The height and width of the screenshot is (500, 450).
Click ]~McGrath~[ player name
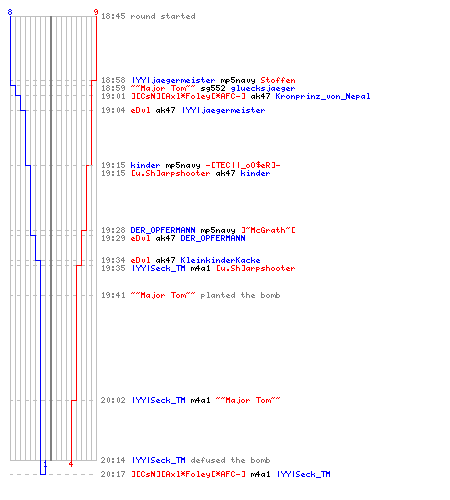268,230
